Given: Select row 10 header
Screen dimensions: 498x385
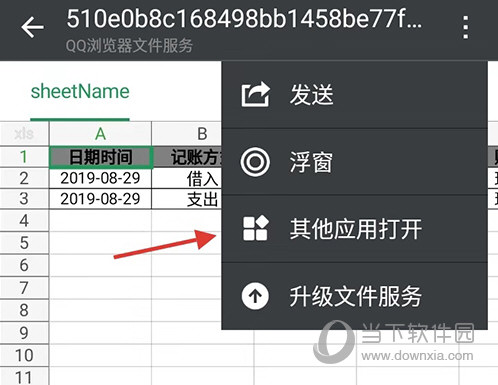Looking at the screenshot, I should pos(24,355).
